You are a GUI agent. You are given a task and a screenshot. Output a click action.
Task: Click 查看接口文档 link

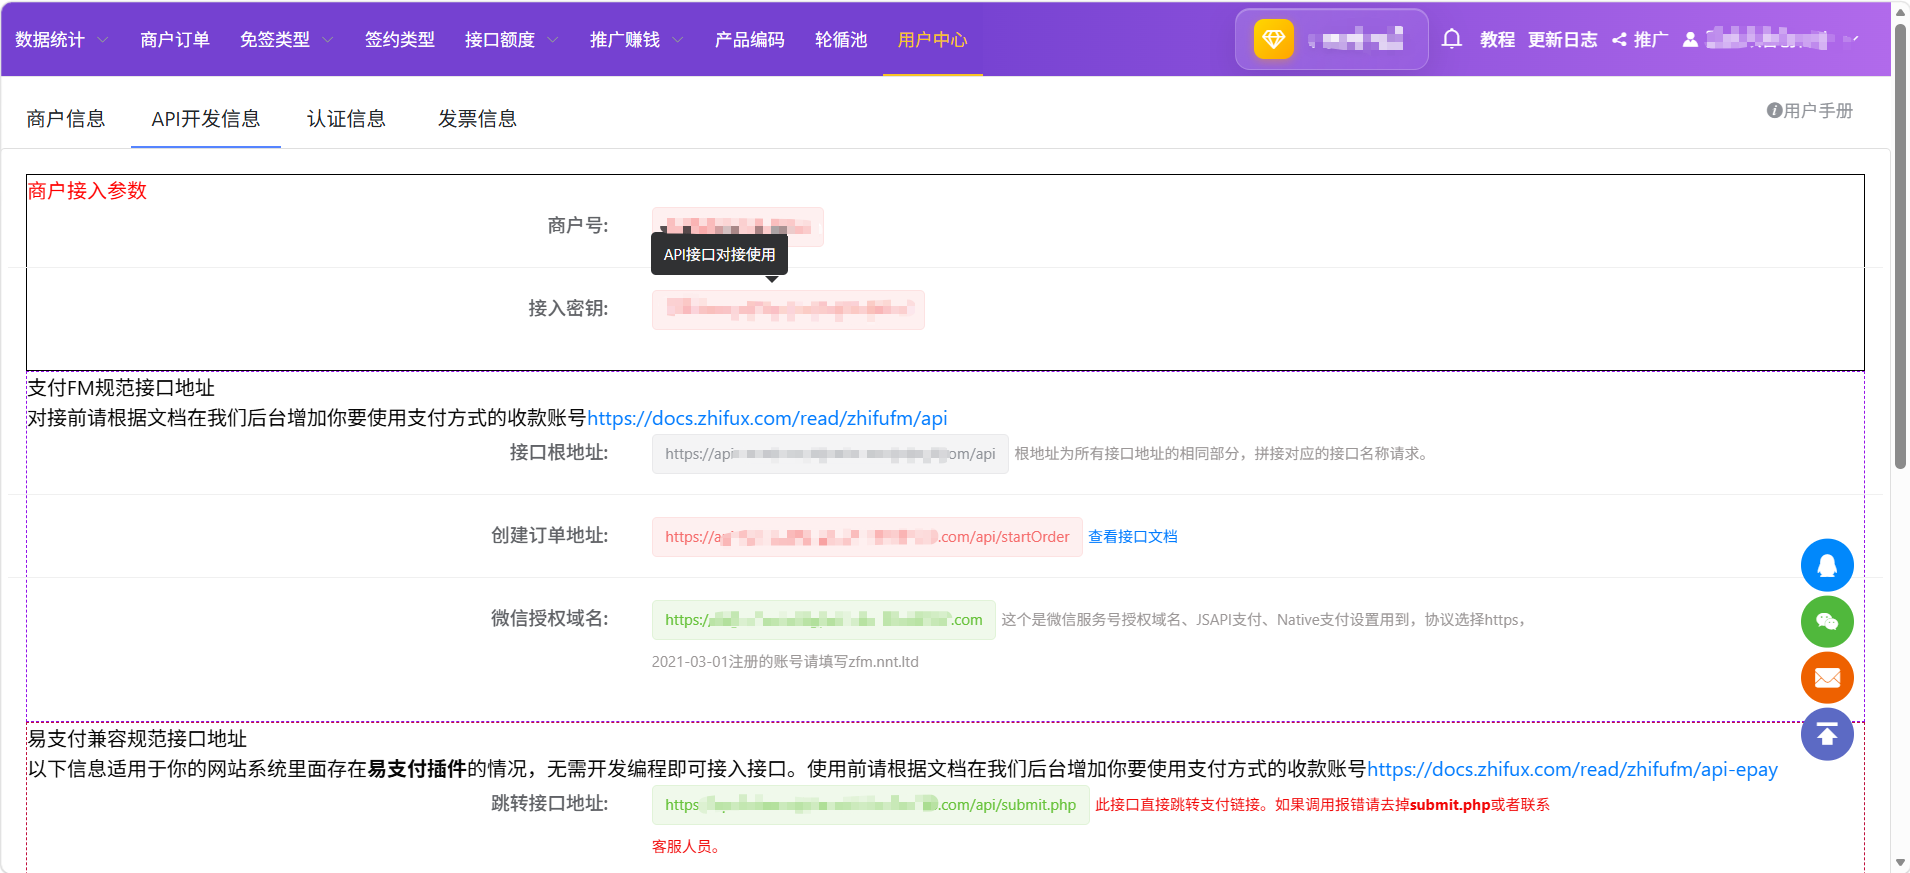pyautogui.click(x=1133, y=537)
